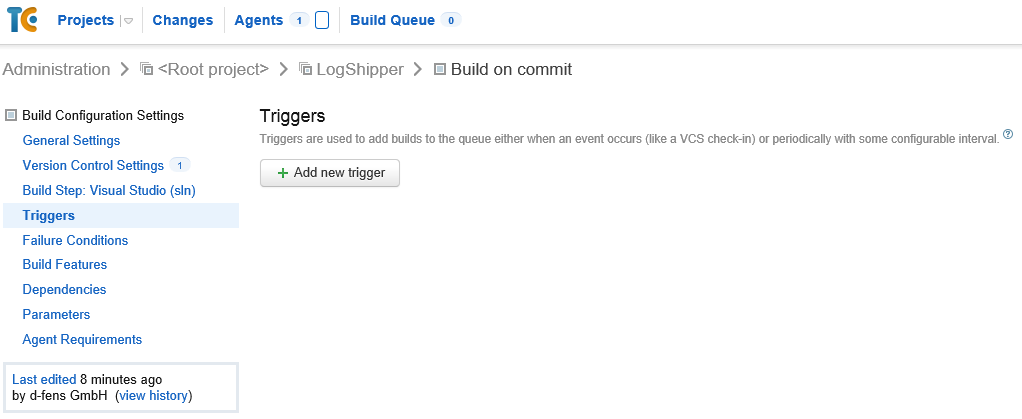Open the Agent Requirements settings page

click(82, 339)
